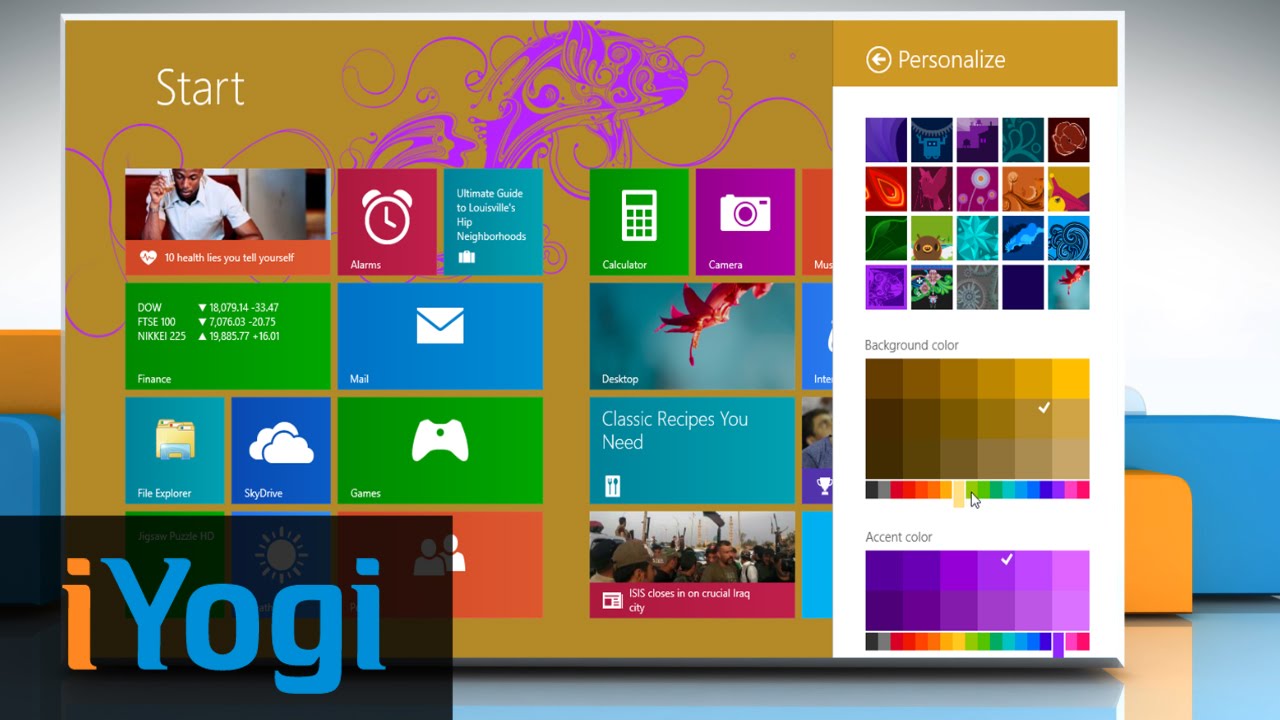
Task: Pick the magenta bird background thumbnail
Action: pyautogui.click(x=932, y=189)
